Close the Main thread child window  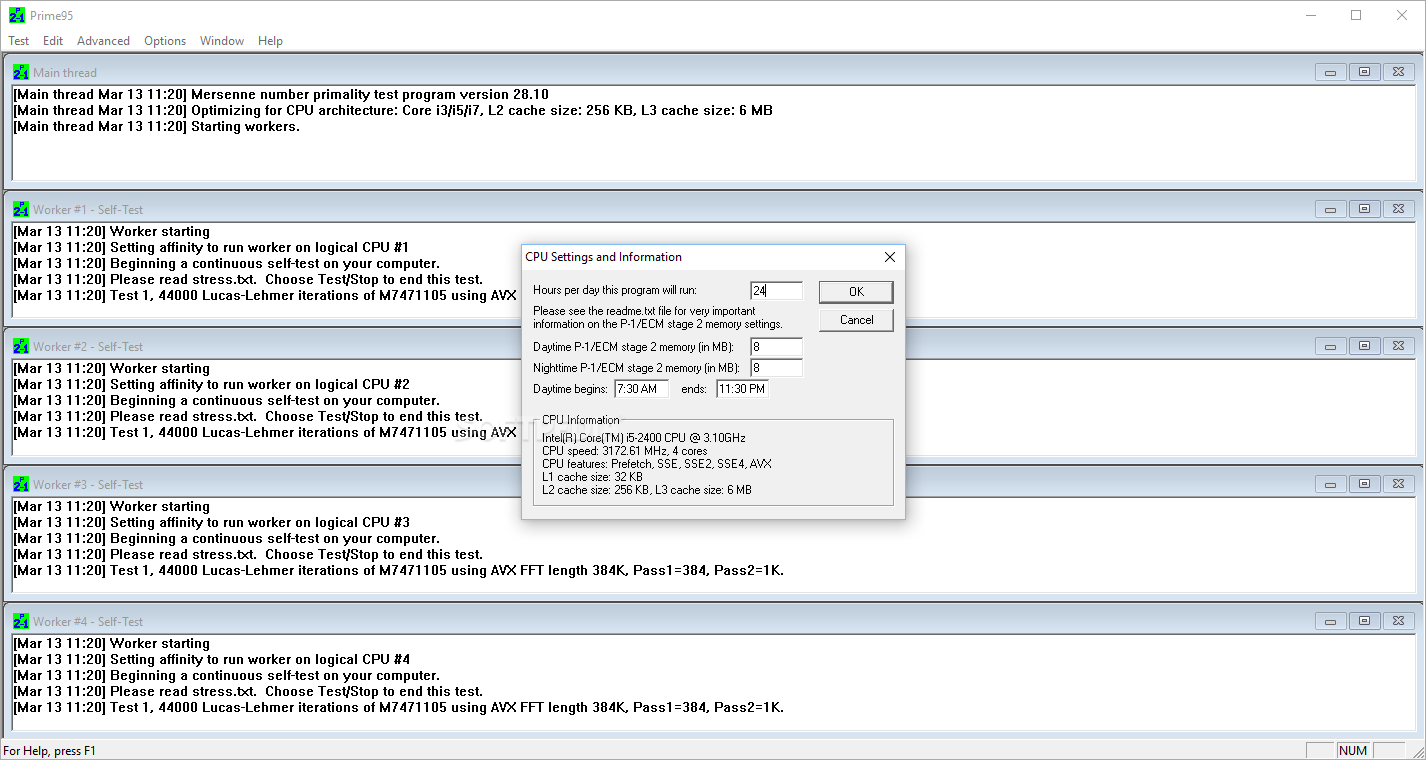pos(1399,72)
